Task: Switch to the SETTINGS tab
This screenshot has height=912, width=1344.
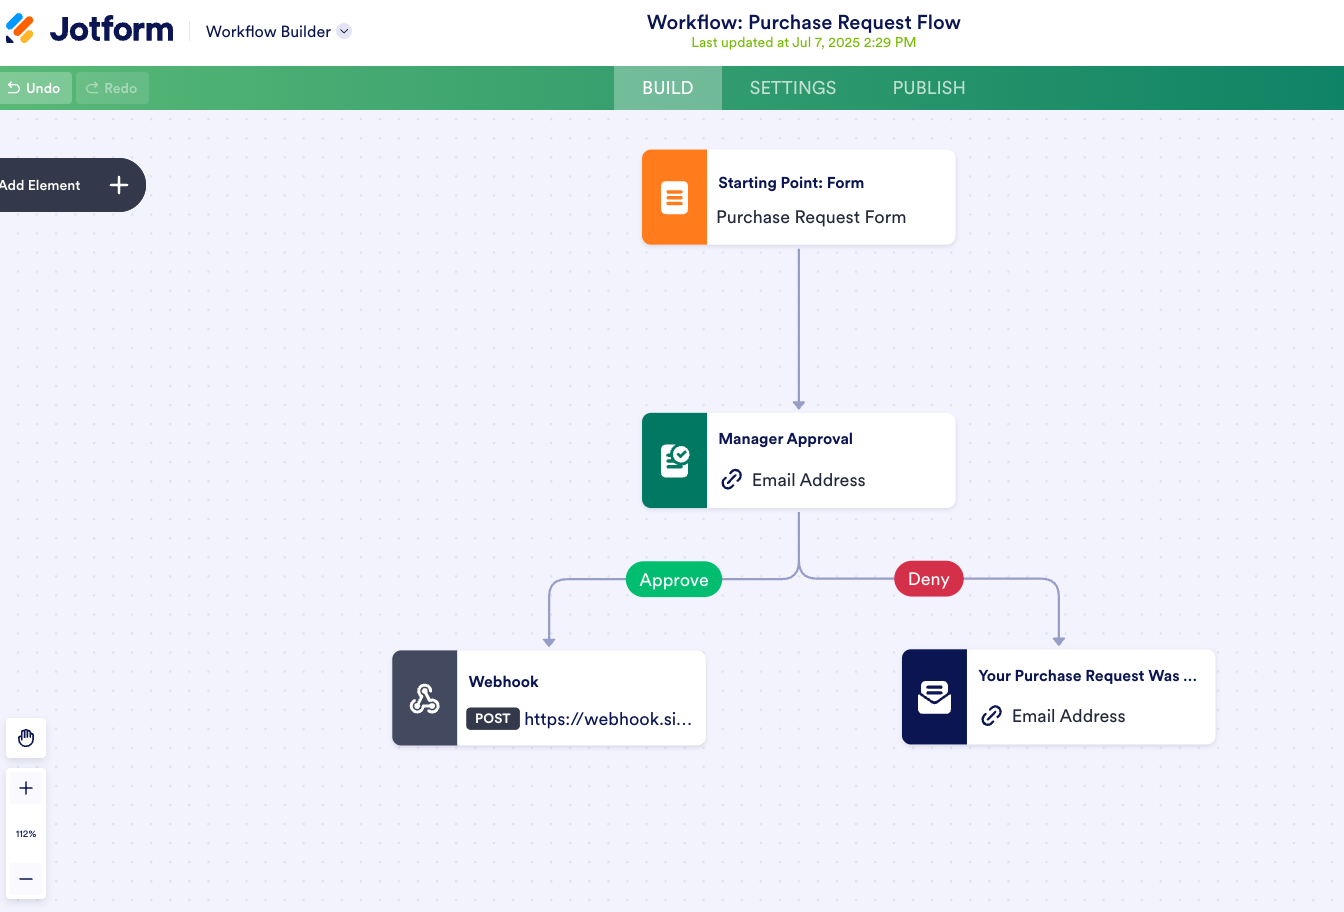Action: pyautogui.click(x=792, y=88)
